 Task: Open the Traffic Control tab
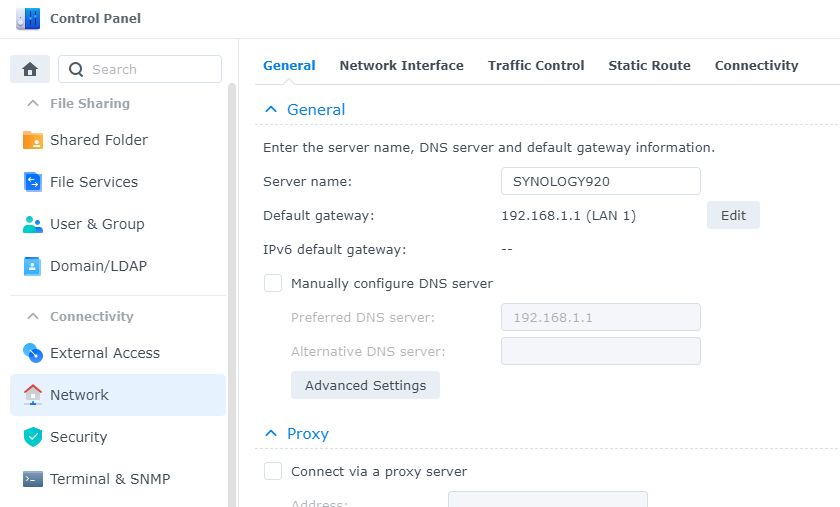pyautogui.click(x=536, y=66)
